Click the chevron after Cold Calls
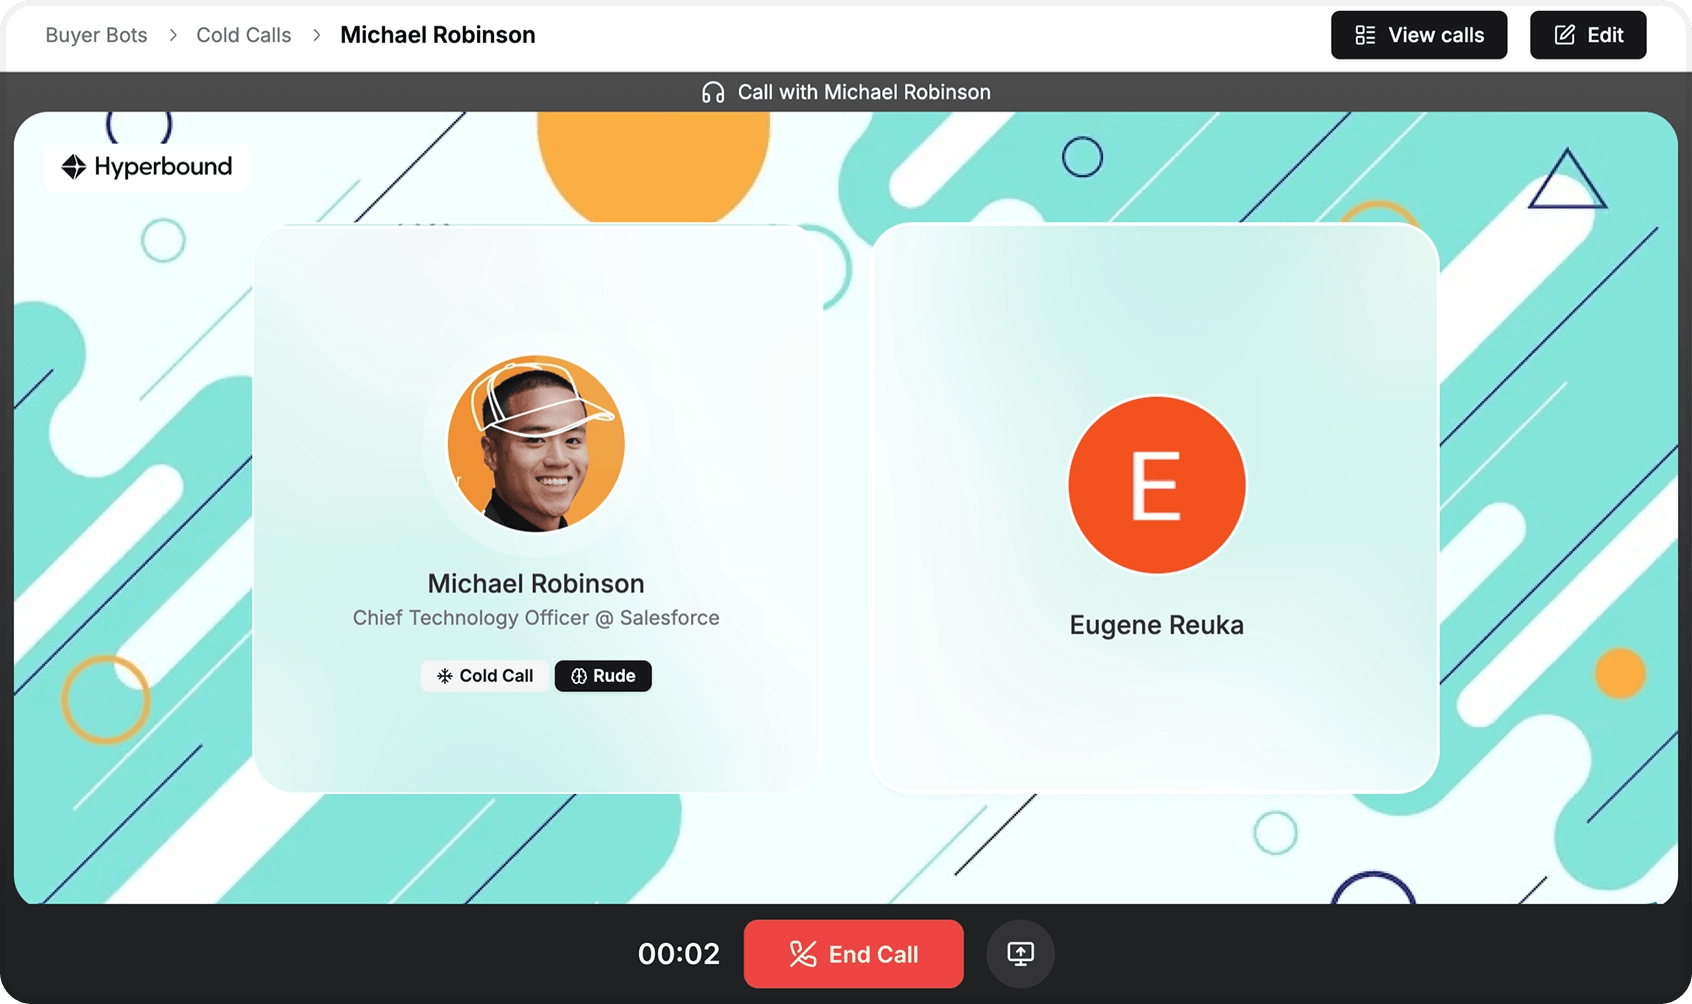 pos(317,35)
